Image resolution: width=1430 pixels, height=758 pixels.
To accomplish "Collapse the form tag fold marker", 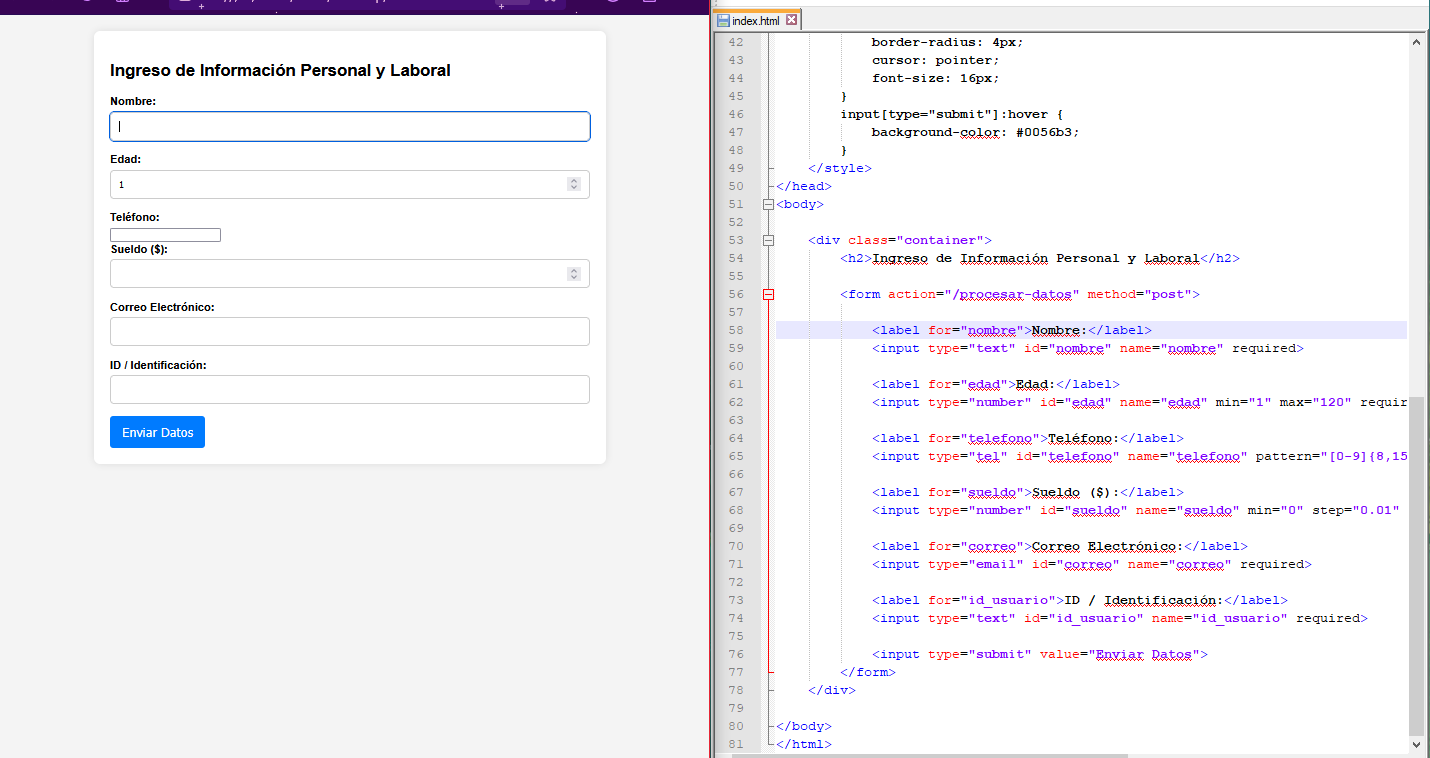I will point(768,294).
